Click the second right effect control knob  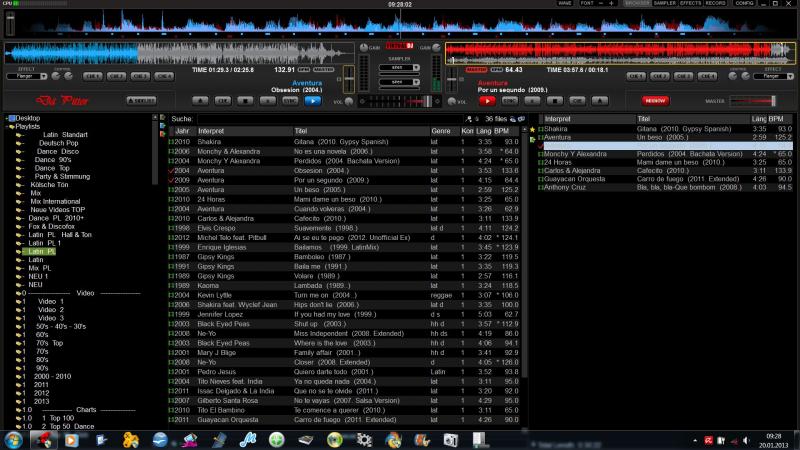tap(745, 76)
